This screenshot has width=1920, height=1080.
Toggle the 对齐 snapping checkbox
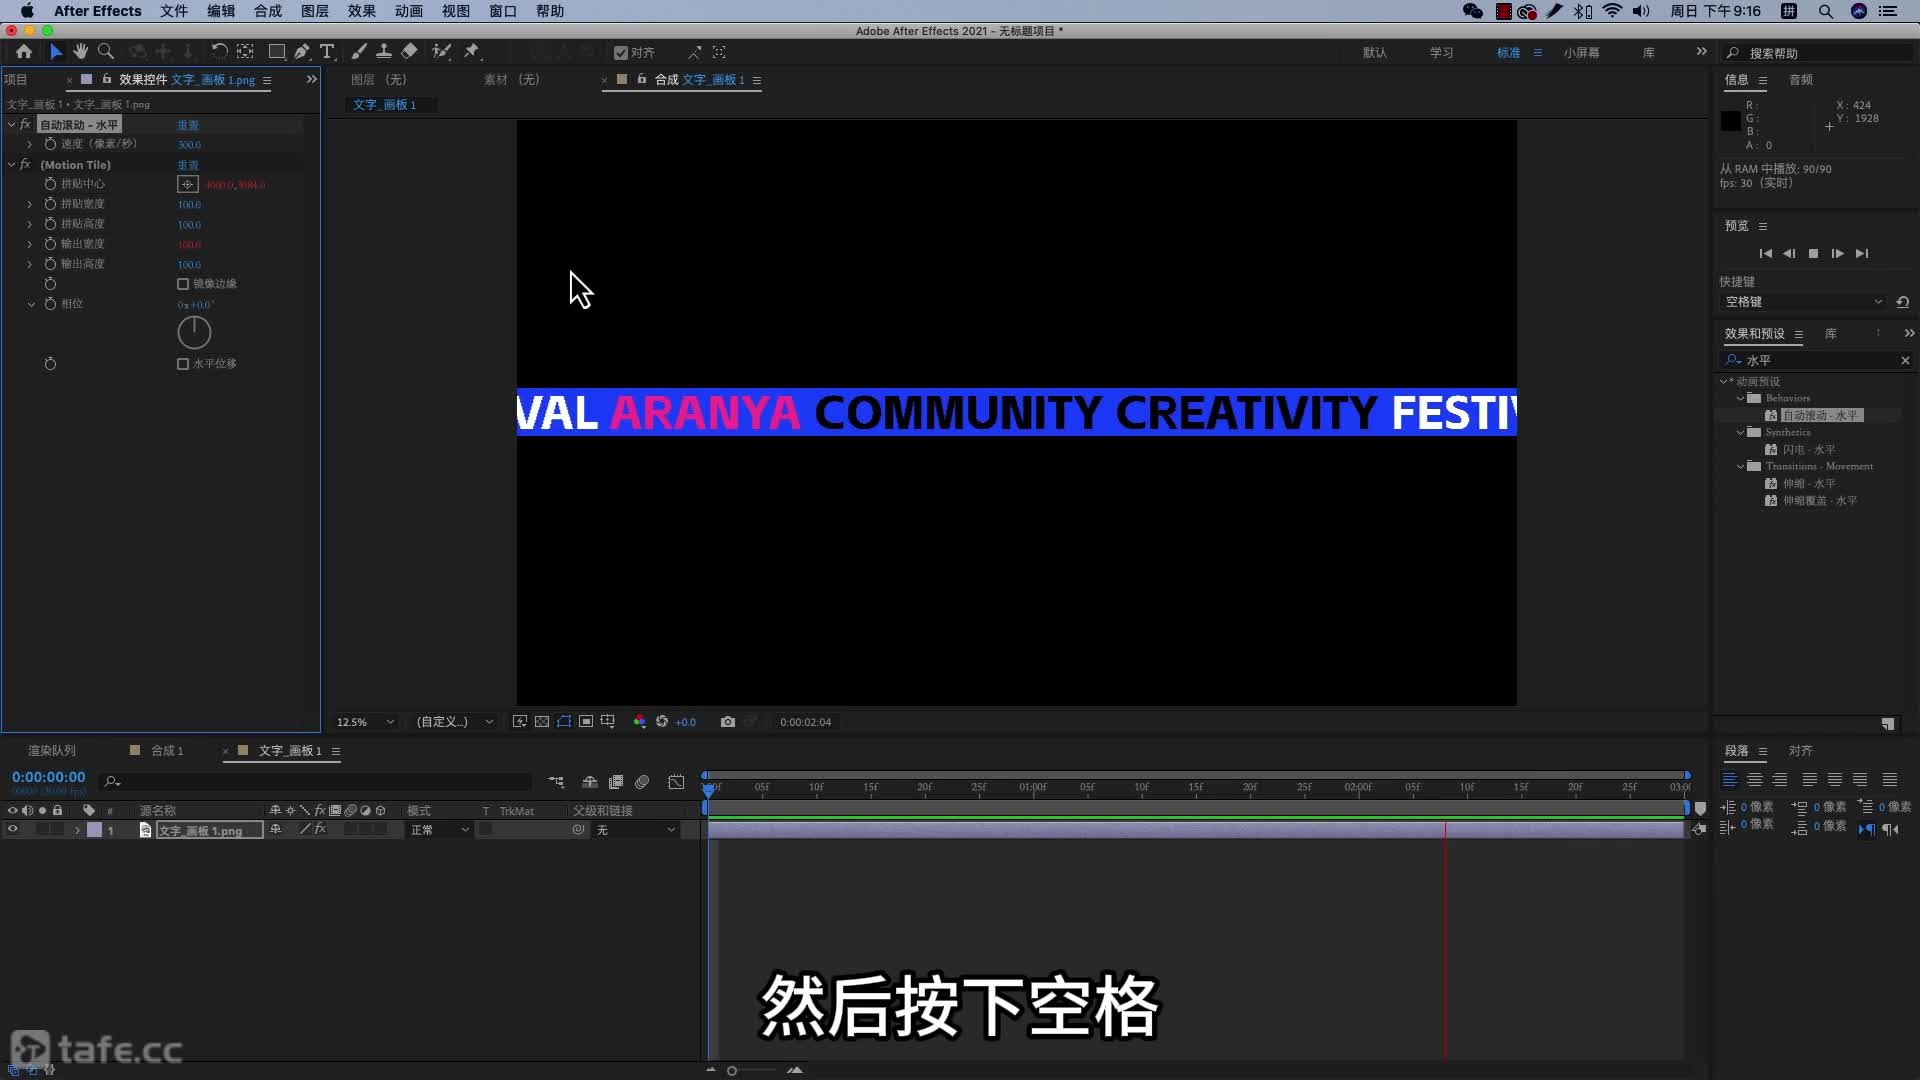[621, 53]
